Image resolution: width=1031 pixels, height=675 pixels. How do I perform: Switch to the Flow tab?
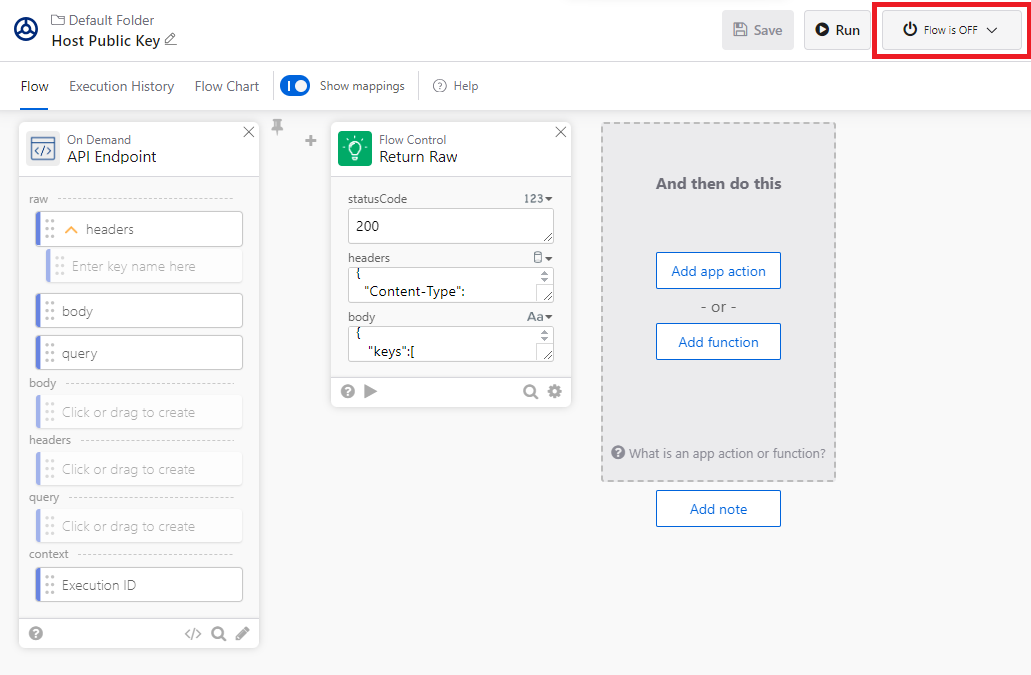(x=34, y=86)
